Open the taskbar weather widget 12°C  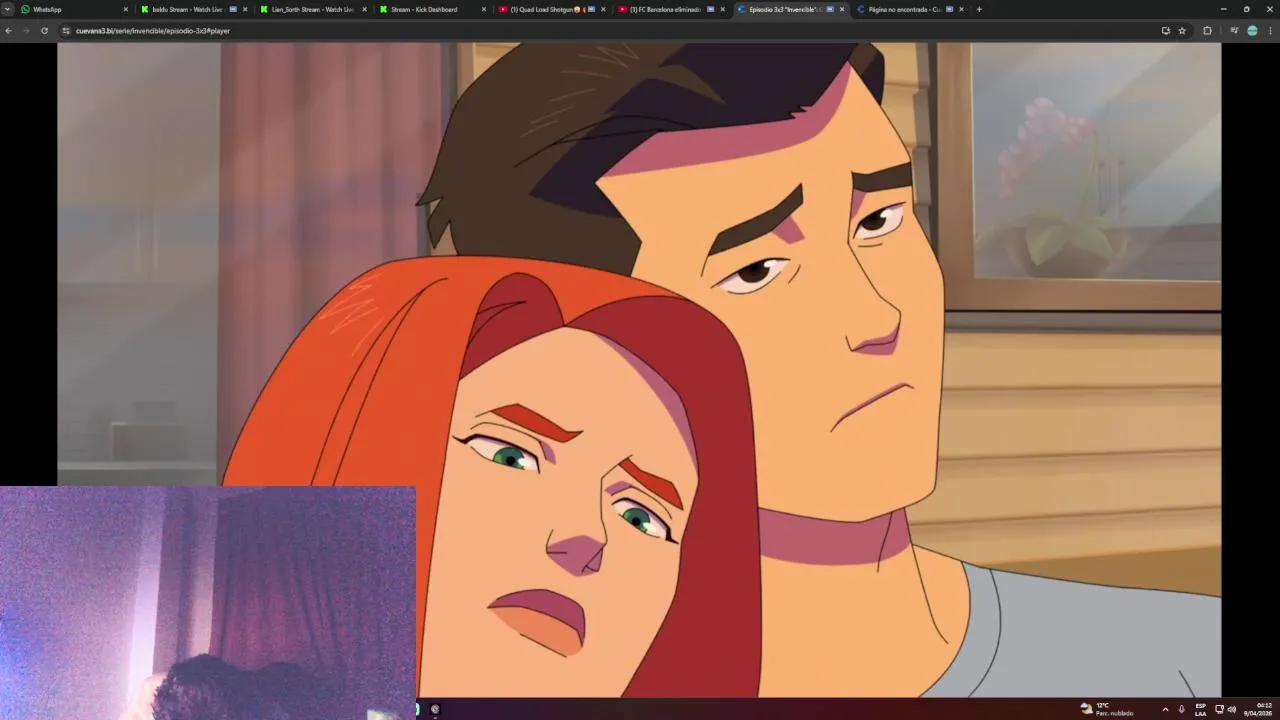click(x=1108, y=708)
